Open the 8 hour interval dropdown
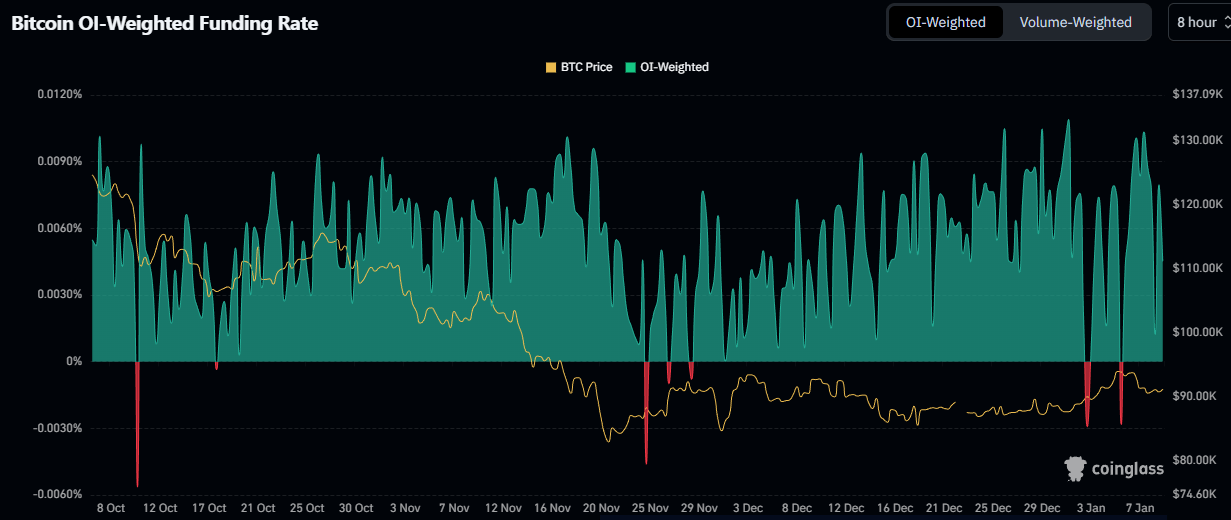Viewport: 1231px width, 520px height. [1199, 22]
